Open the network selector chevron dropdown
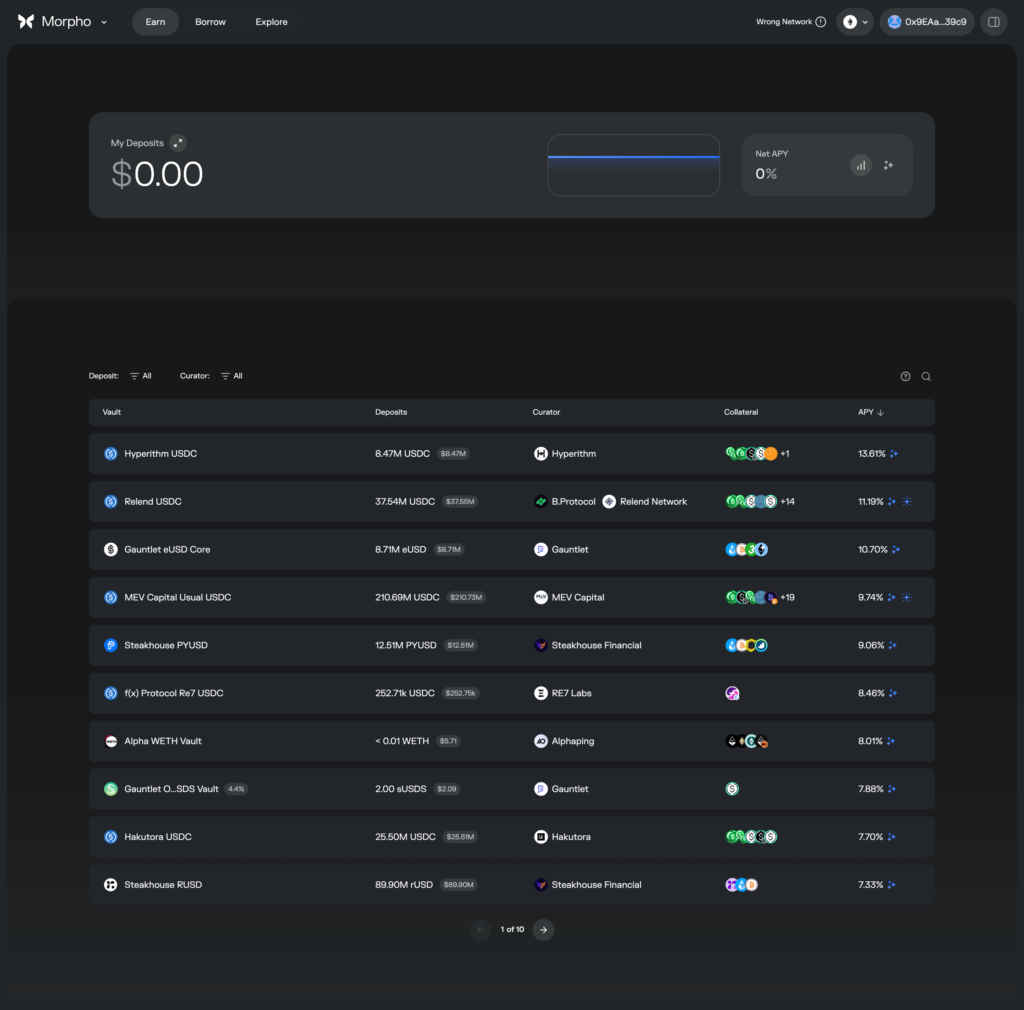 [x=866, y=21]
